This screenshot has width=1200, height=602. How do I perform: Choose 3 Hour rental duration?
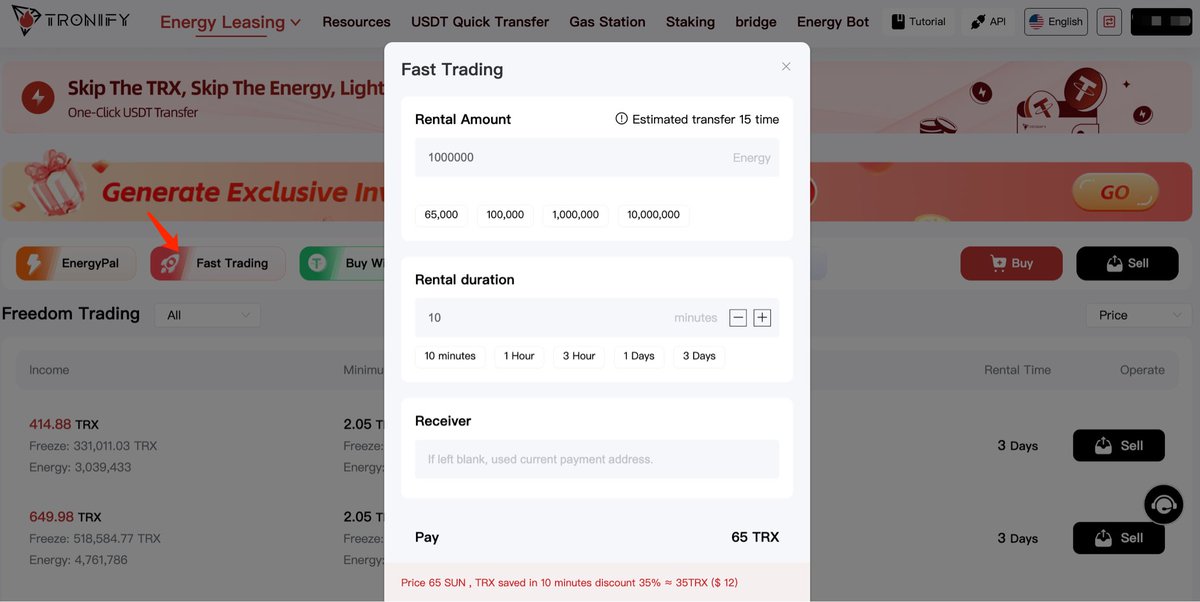point(579,356)
